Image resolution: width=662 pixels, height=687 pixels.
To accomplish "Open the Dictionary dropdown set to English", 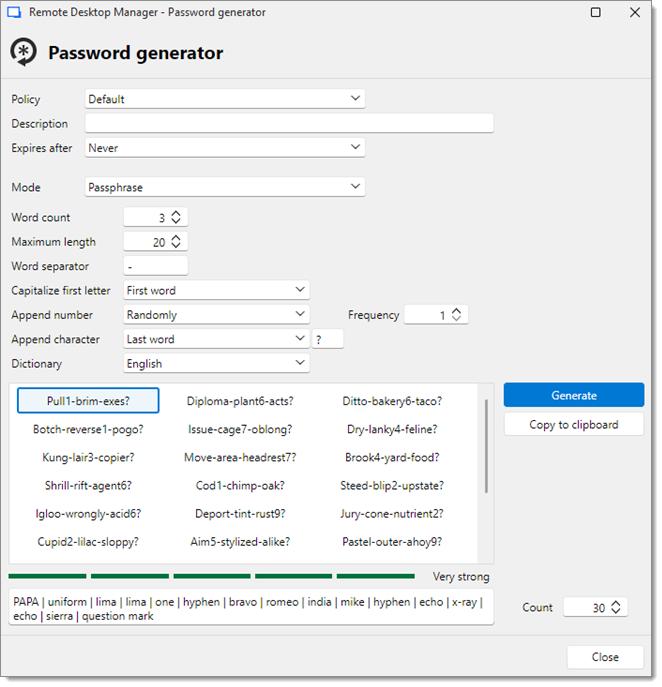I will pyautogui.click(x=216, y=364).
